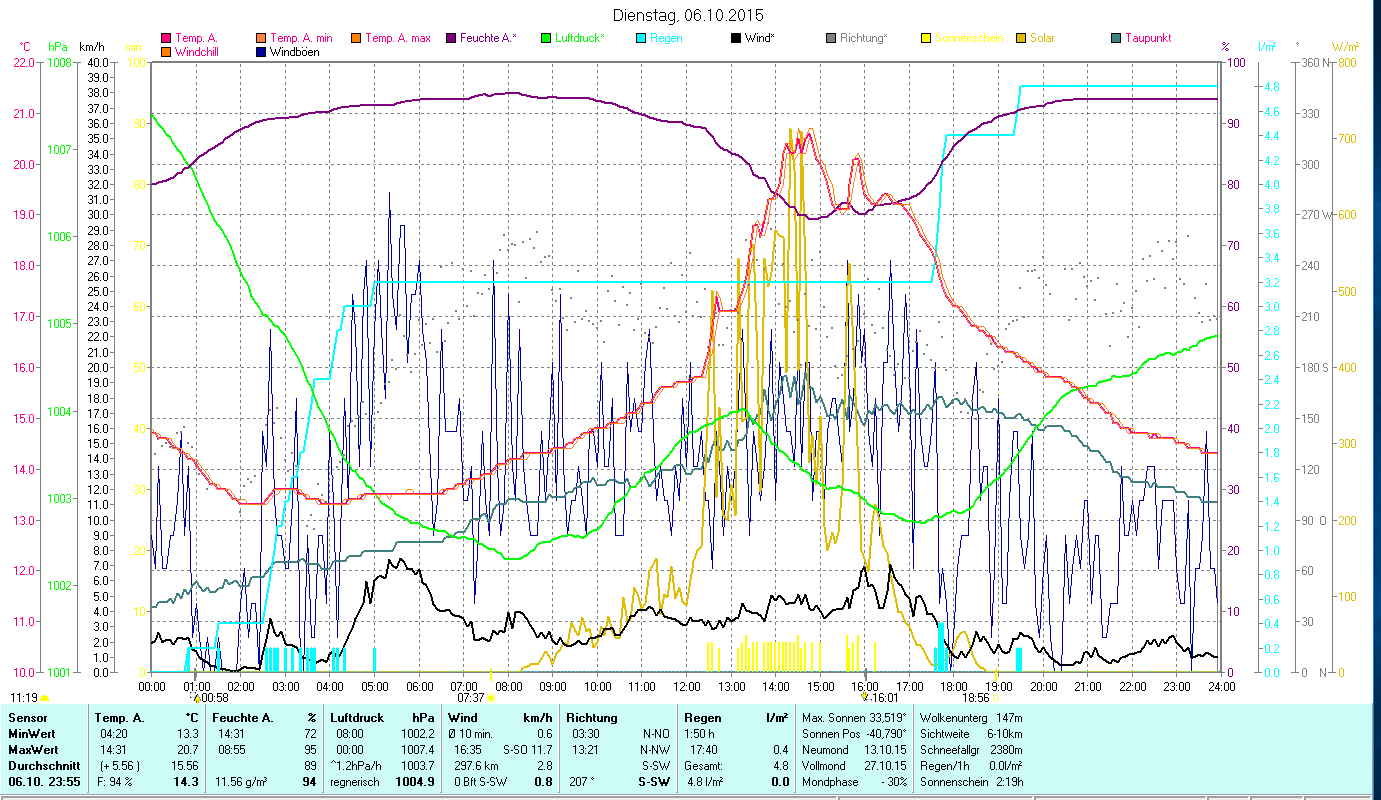Click the orange Temp. A. max legend swatch
This screenshot has width=1381, height=800.
354,39
